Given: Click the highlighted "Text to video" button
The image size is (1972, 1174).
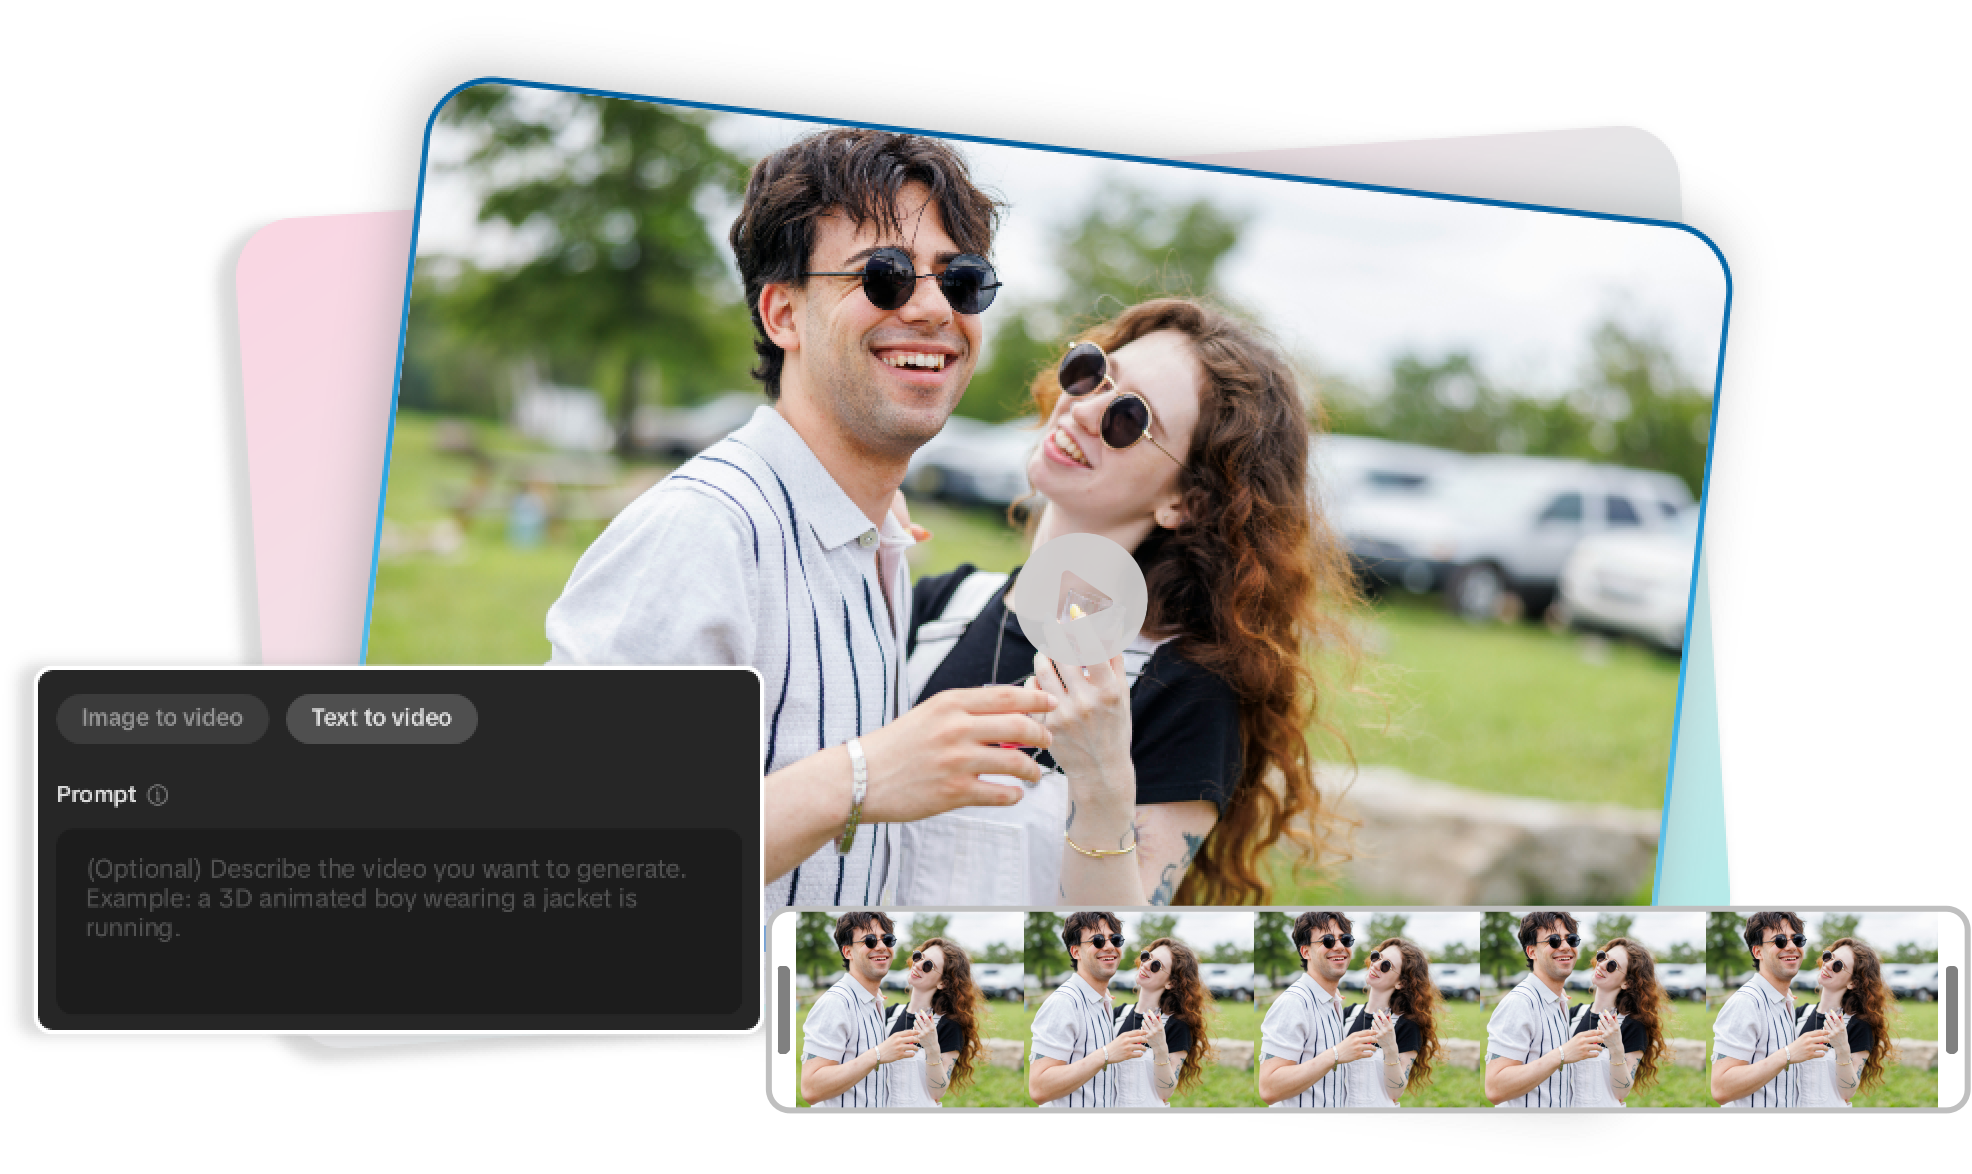Looking at the screenshot, I should pos(383,718).
